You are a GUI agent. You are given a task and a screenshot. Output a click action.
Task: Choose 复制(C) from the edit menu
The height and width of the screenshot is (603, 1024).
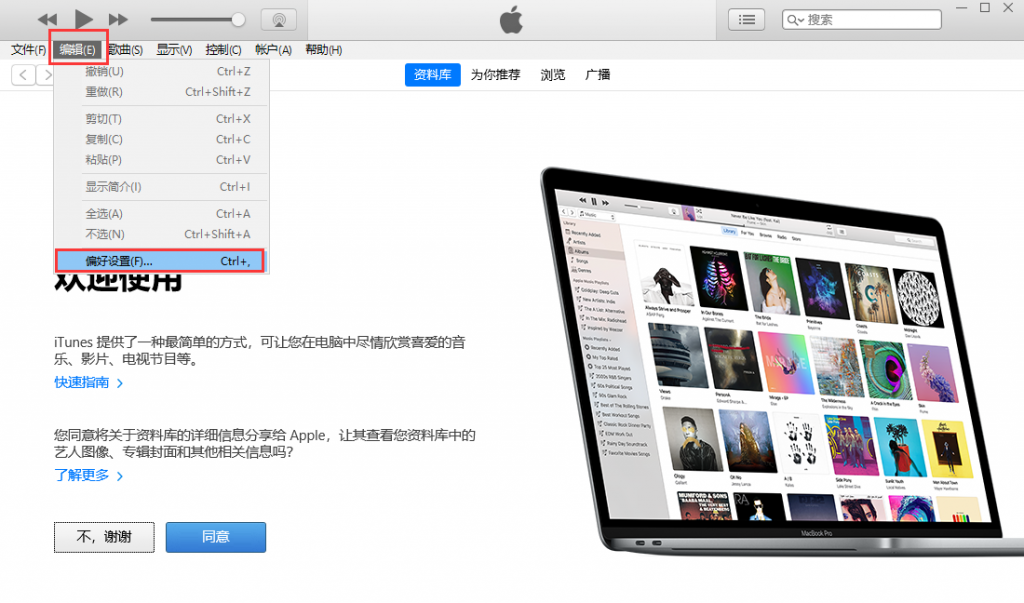pos(161,139)
